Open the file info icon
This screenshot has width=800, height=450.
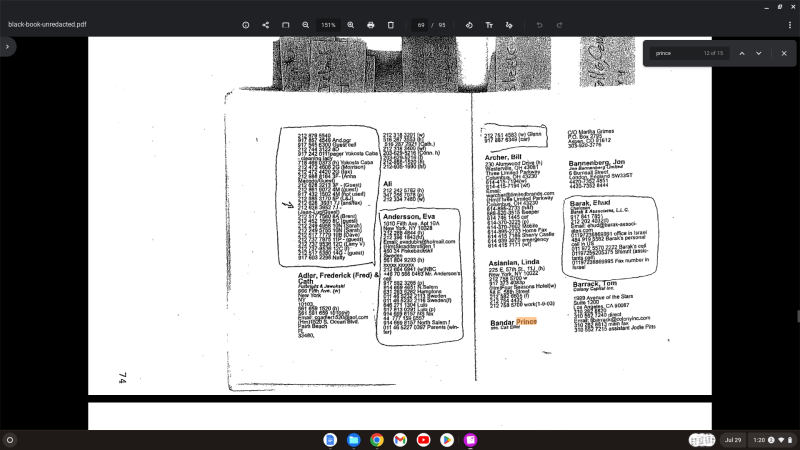coord(245,25)
